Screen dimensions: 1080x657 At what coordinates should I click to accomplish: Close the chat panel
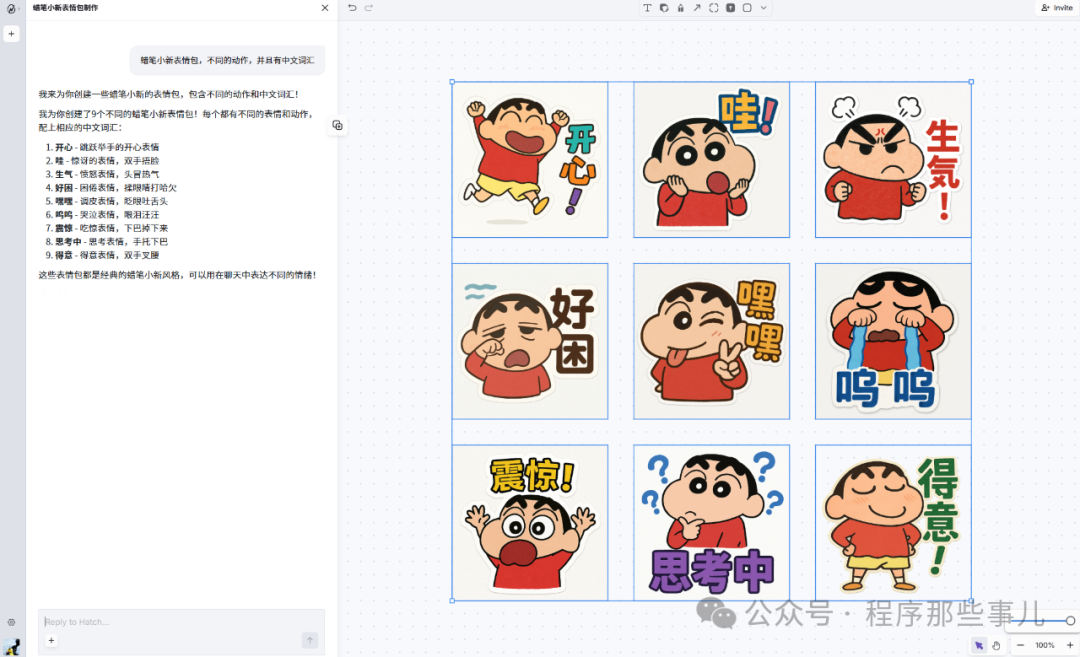click(x=325, y=8)
